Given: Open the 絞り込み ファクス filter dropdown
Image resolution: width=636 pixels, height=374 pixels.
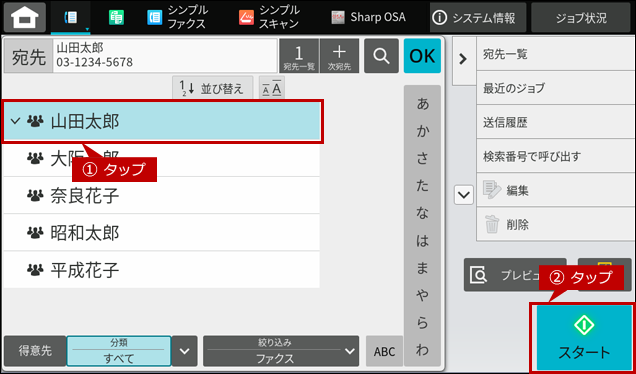Looking at the screenshot, I should [x=281, y=351].
